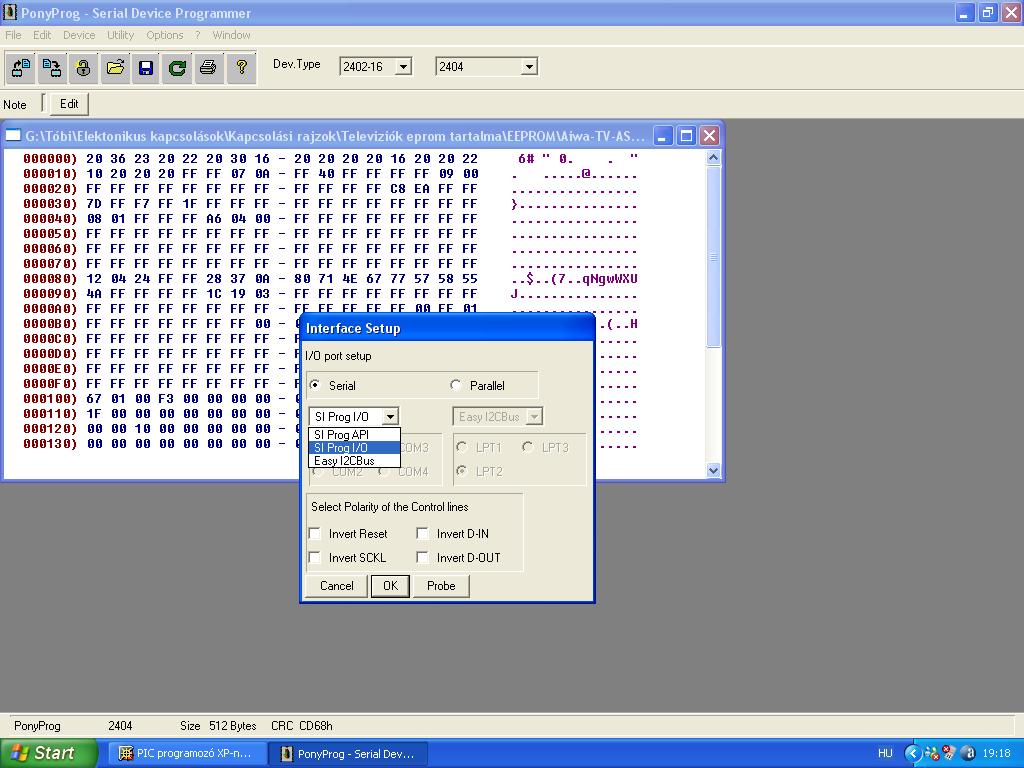Click the Save floppy disk icon
Image resolution: width=1024 pixels, height=768 pixels.
(146, 67)
